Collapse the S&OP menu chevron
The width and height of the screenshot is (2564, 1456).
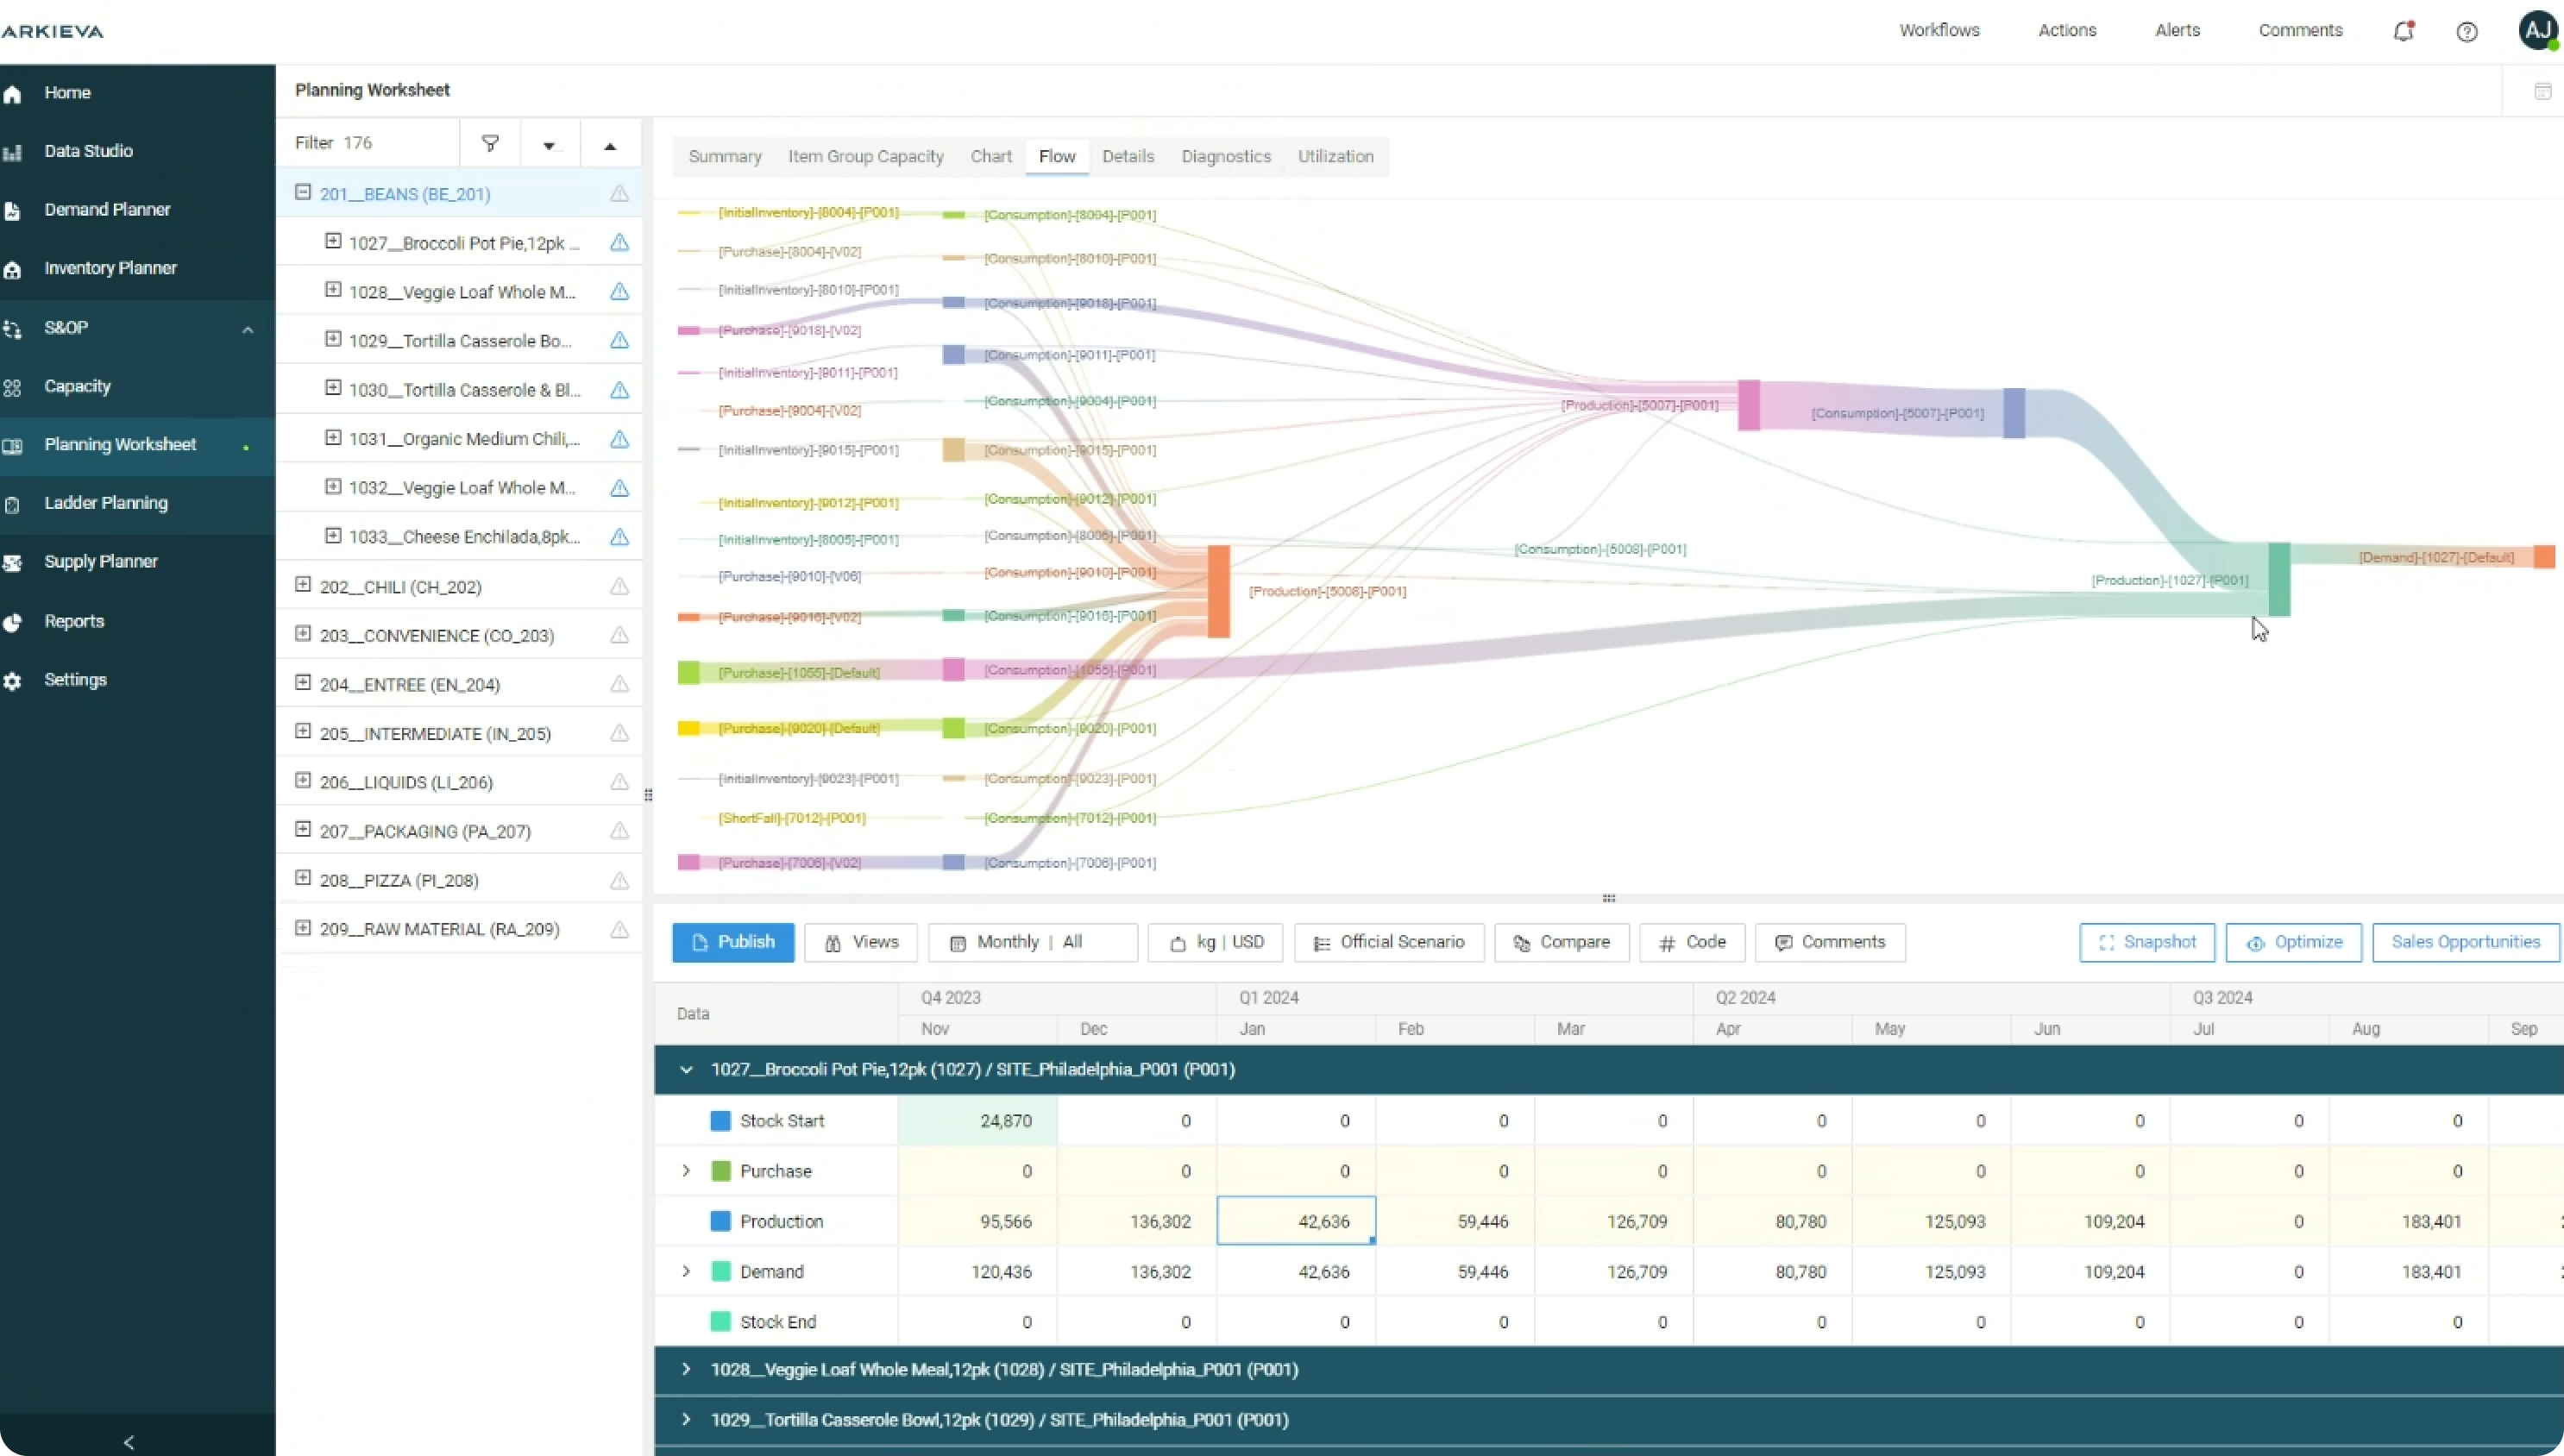pyautogui.click(x=247, y=329)
